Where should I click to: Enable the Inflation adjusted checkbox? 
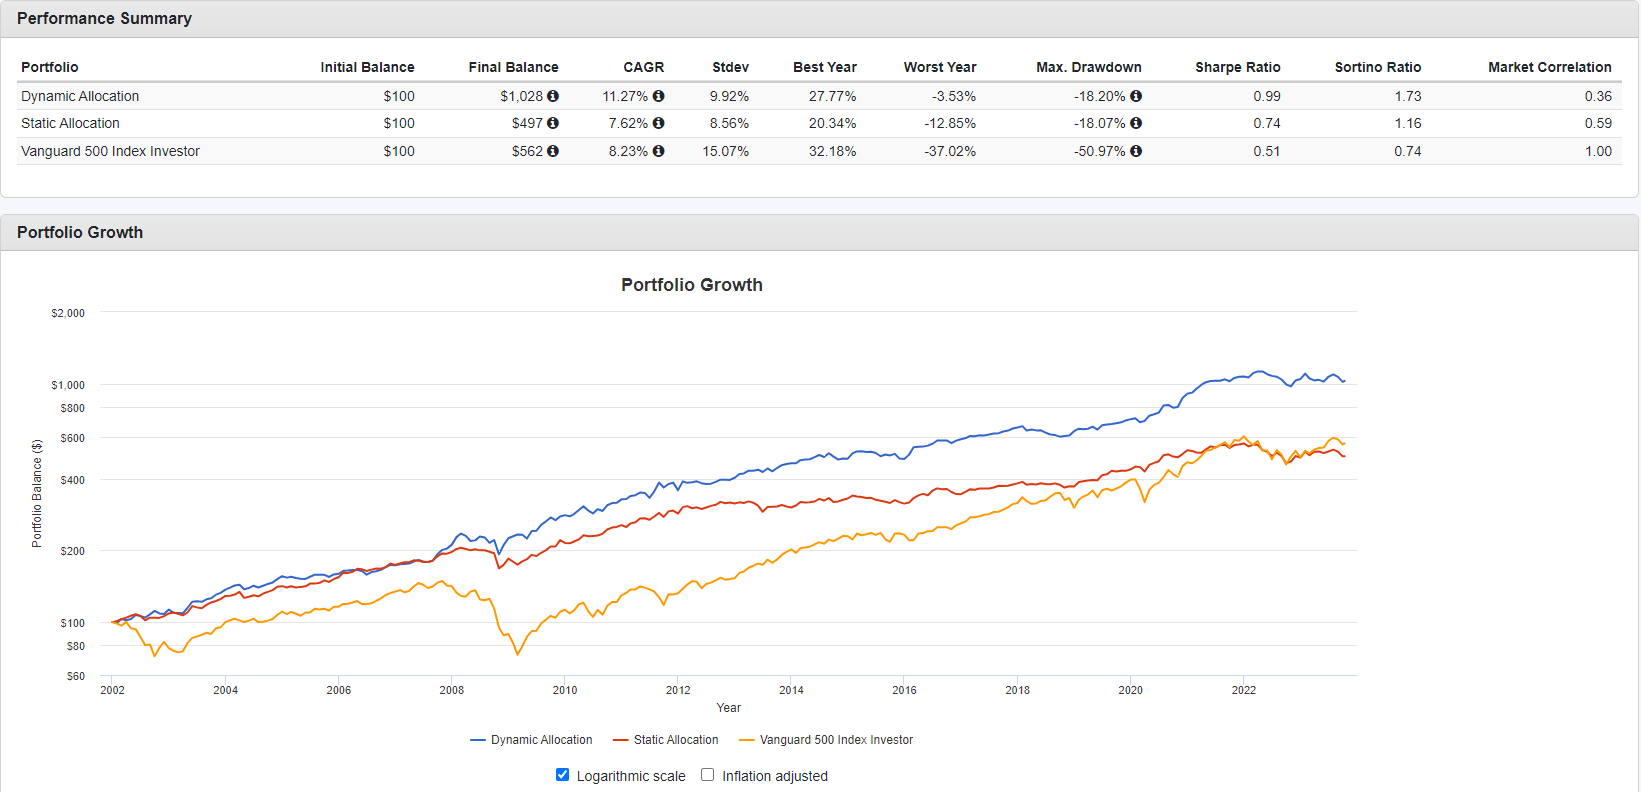coord(708,775)
